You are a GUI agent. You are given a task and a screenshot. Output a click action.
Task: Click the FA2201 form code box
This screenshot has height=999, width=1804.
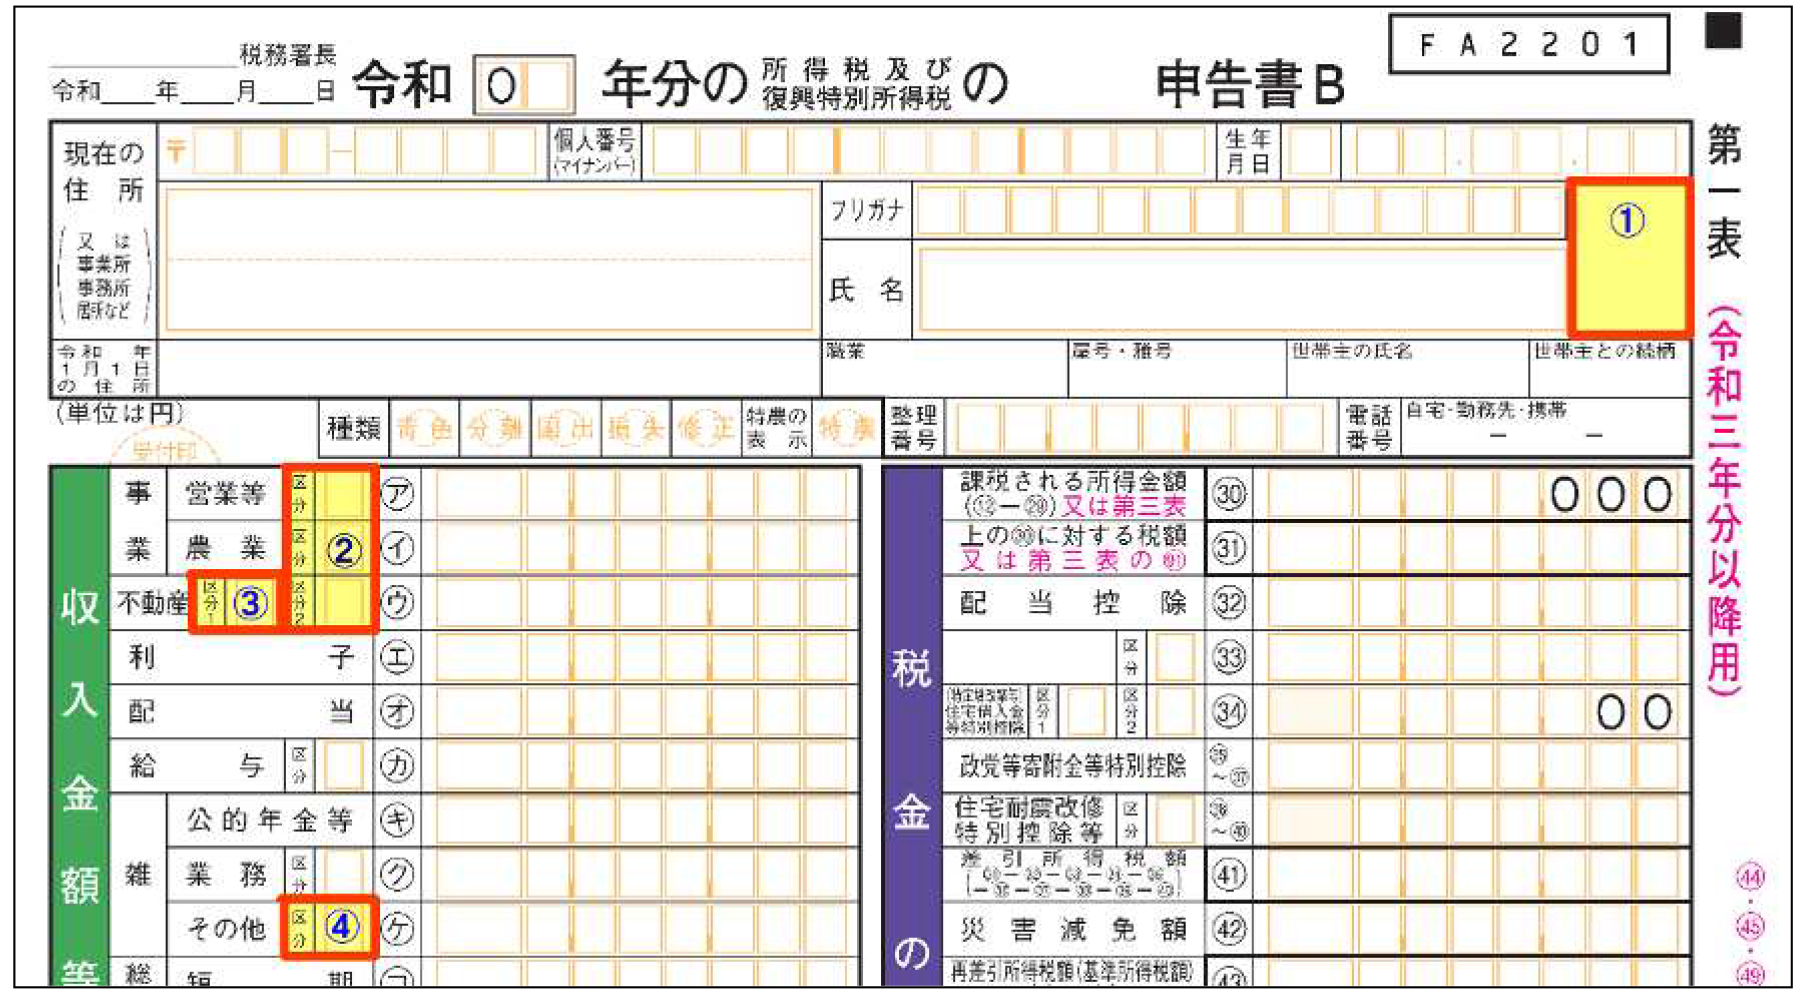click(x=1529, y=44)
